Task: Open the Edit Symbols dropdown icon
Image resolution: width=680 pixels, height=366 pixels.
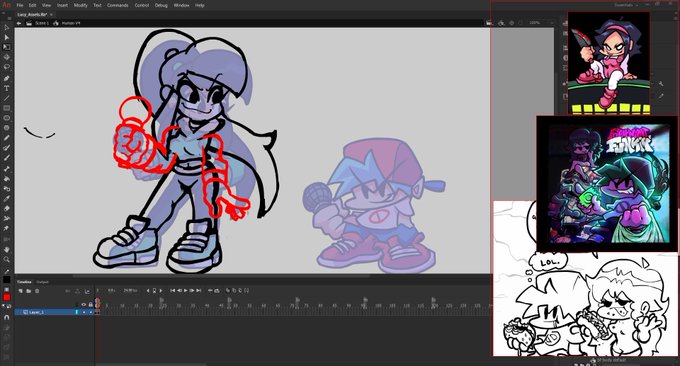Action: [x=501, y=23]
